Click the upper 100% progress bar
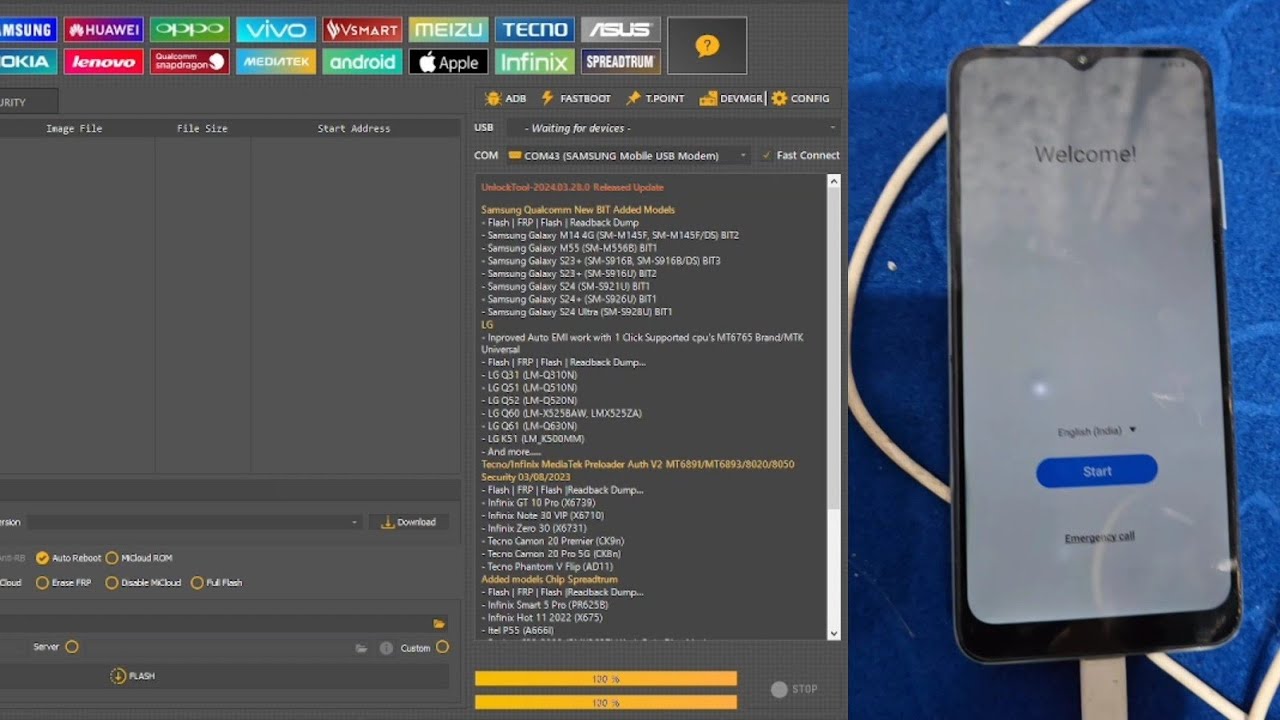1280x720 pixels. [606, 679]
